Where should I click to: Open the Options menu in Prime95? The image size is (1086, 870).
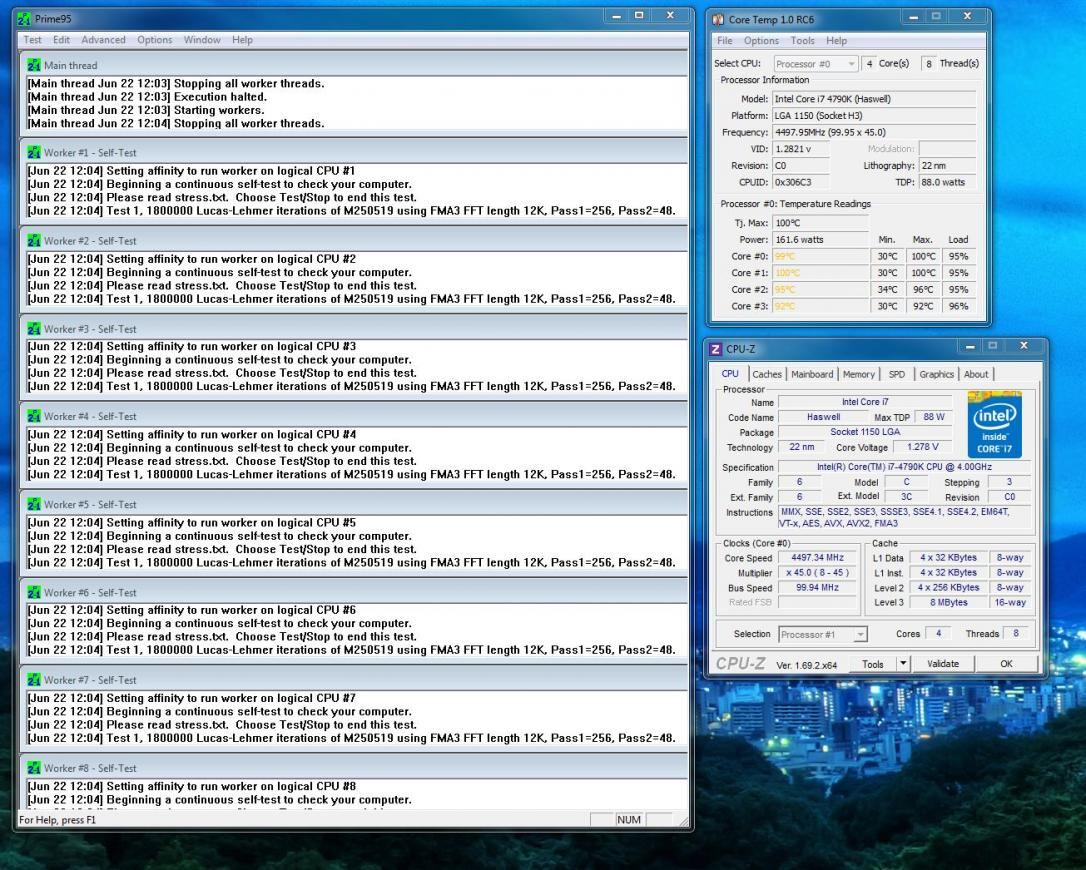click(x=154, y=39)
